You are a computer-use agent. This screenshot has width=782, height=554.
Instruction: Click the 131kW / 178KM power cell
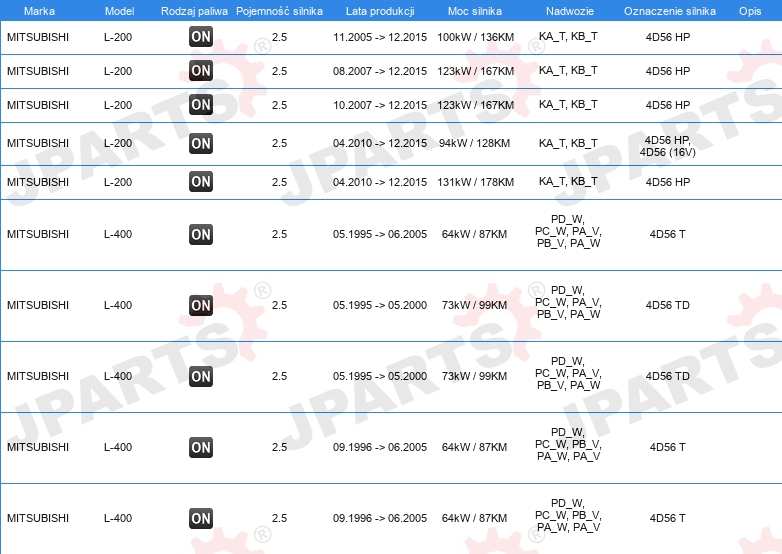[475, 182]
